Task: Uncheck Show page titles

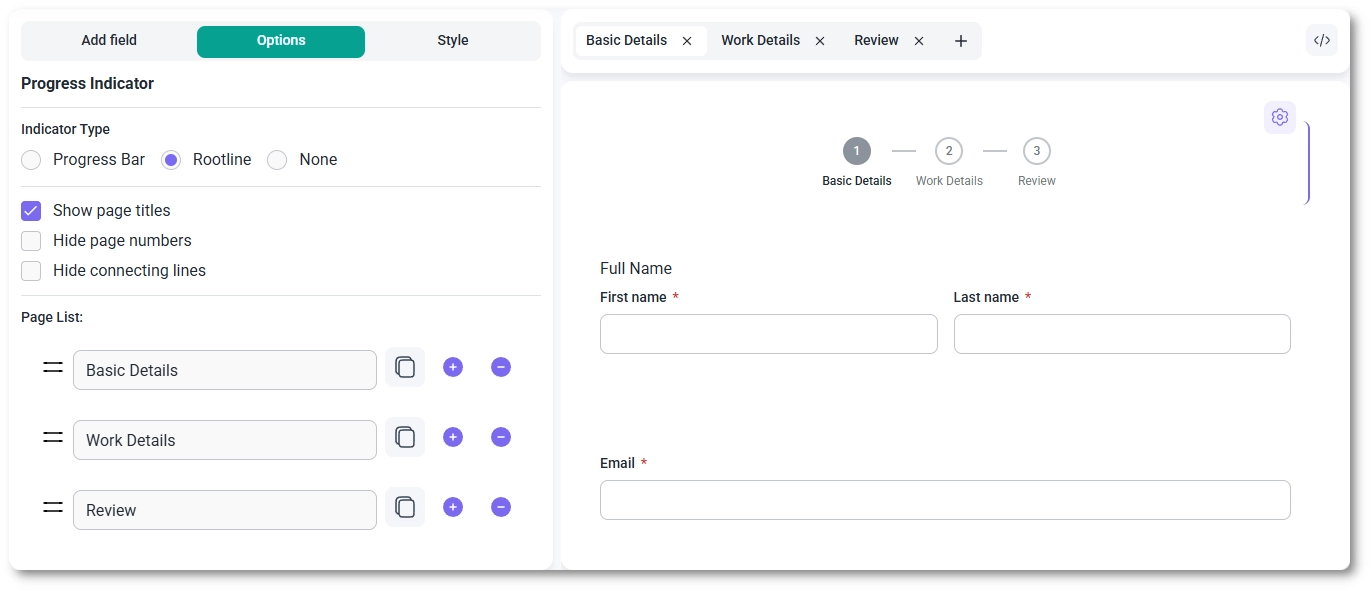Action: 31,211
